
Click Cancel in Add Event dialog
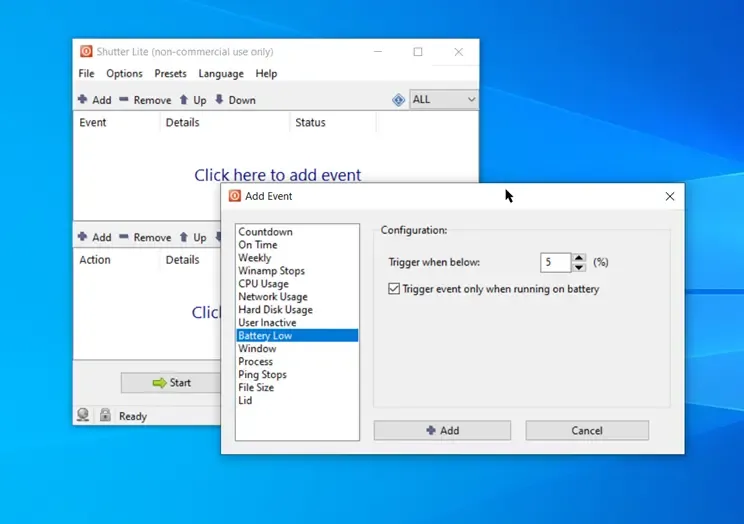(x=587, y=430)
